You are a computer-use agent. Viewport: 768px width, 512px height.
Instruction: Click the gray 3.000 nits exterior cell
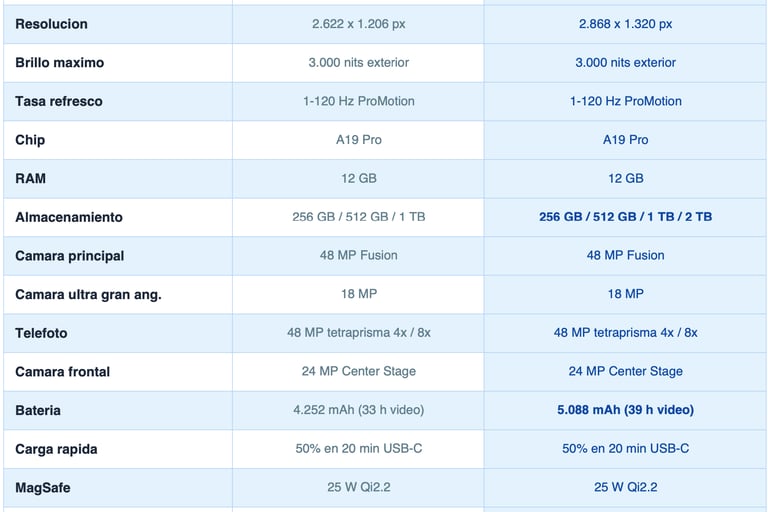point(359,63)
